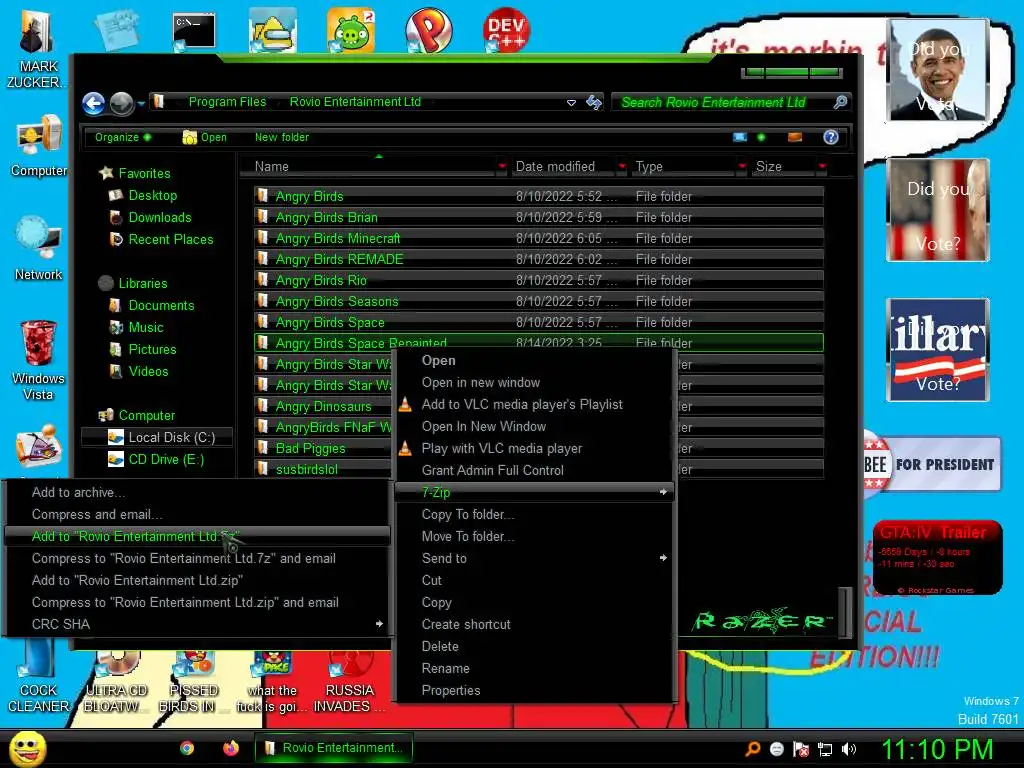Image resolution: width=1024 pixels, height=768 pixels.
Task: Open the Size column filter dropdown
Action: click(822, 167)
